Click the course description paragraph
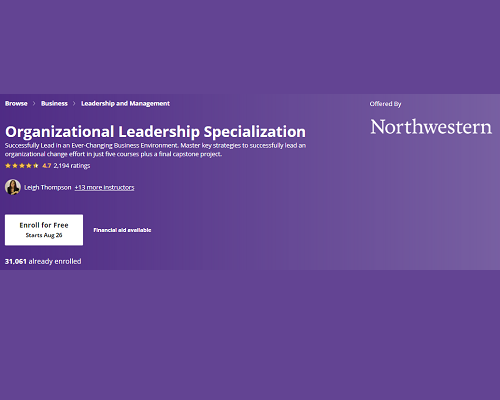Viewport: 500px width, 400px height. 155,150
